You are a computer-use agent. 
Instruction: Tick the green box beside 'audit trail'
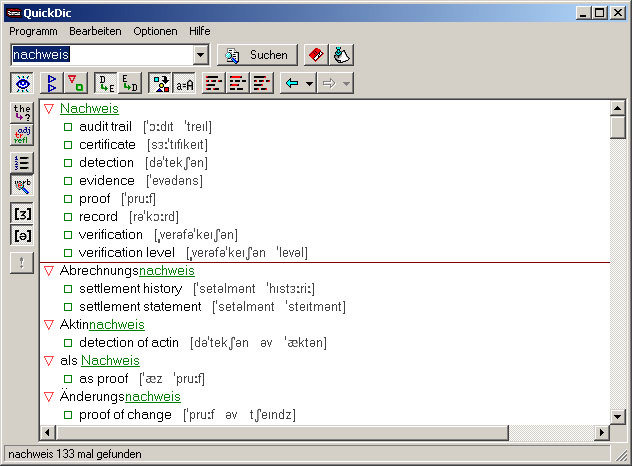coord(68,127)
